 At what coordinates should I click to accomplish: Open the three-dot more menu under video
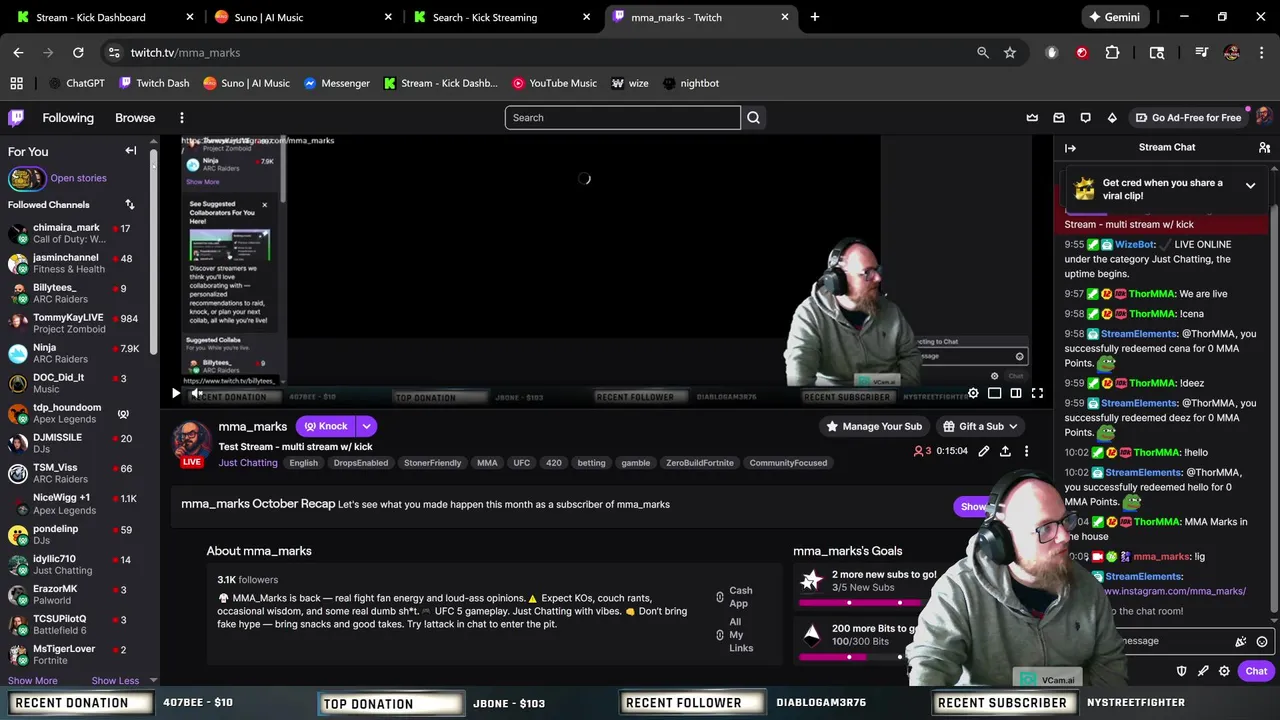[1026, 451]
